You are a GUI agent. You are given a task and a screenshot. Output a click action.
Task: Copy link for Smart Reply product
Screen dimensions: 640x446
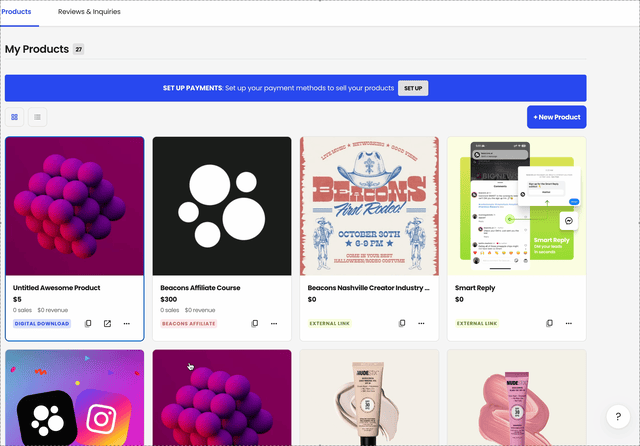coord(549,323)
